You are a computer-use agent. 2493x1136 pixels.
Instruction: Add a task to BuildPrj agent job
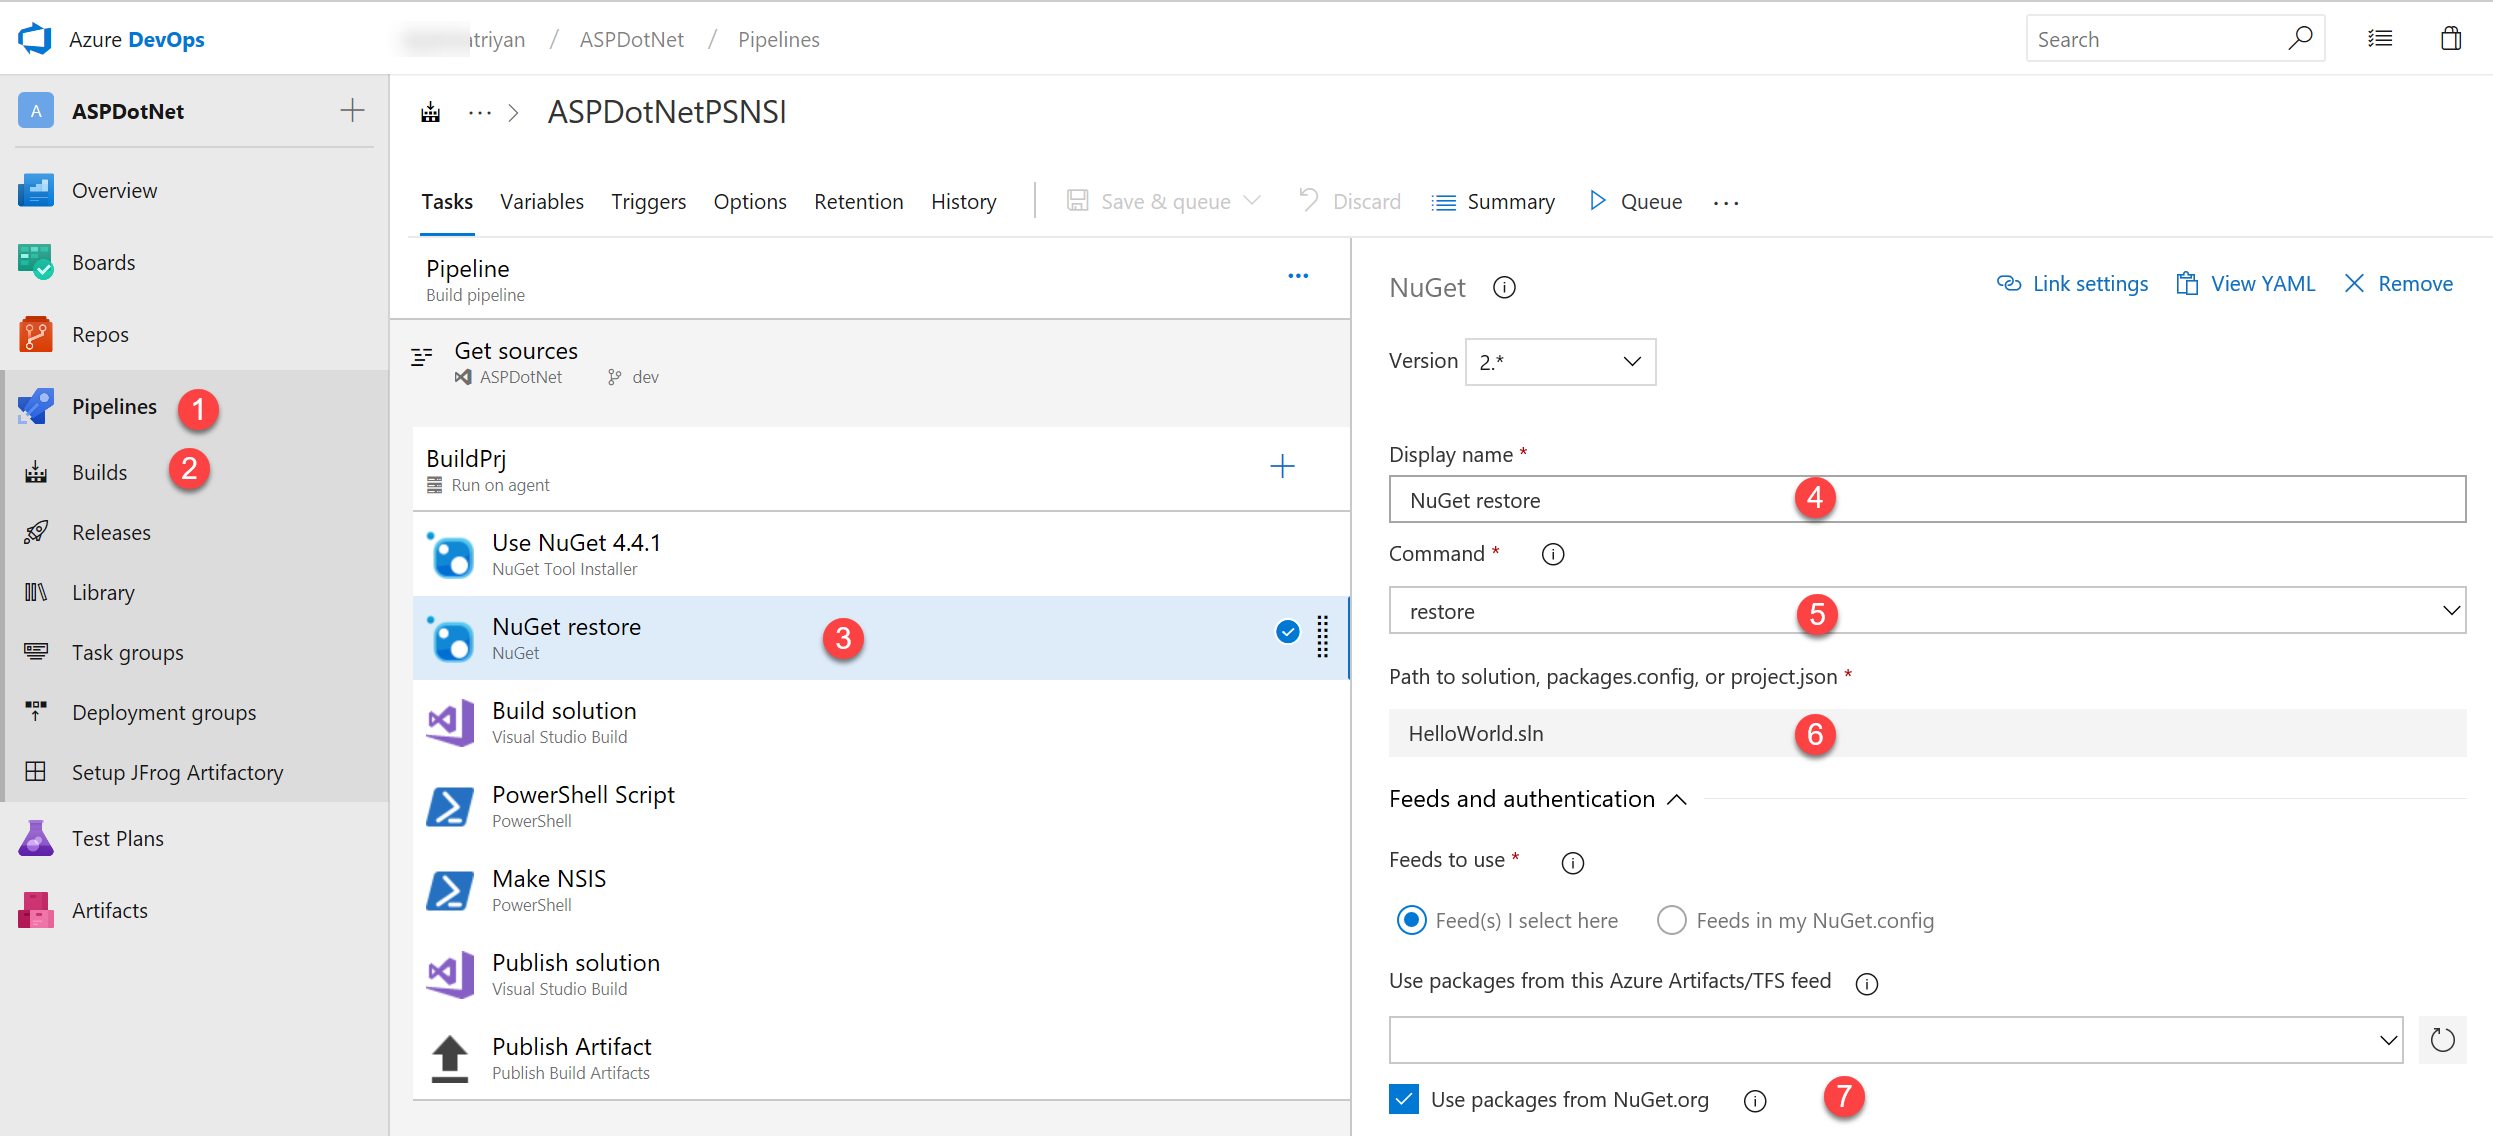point(1282,466)
